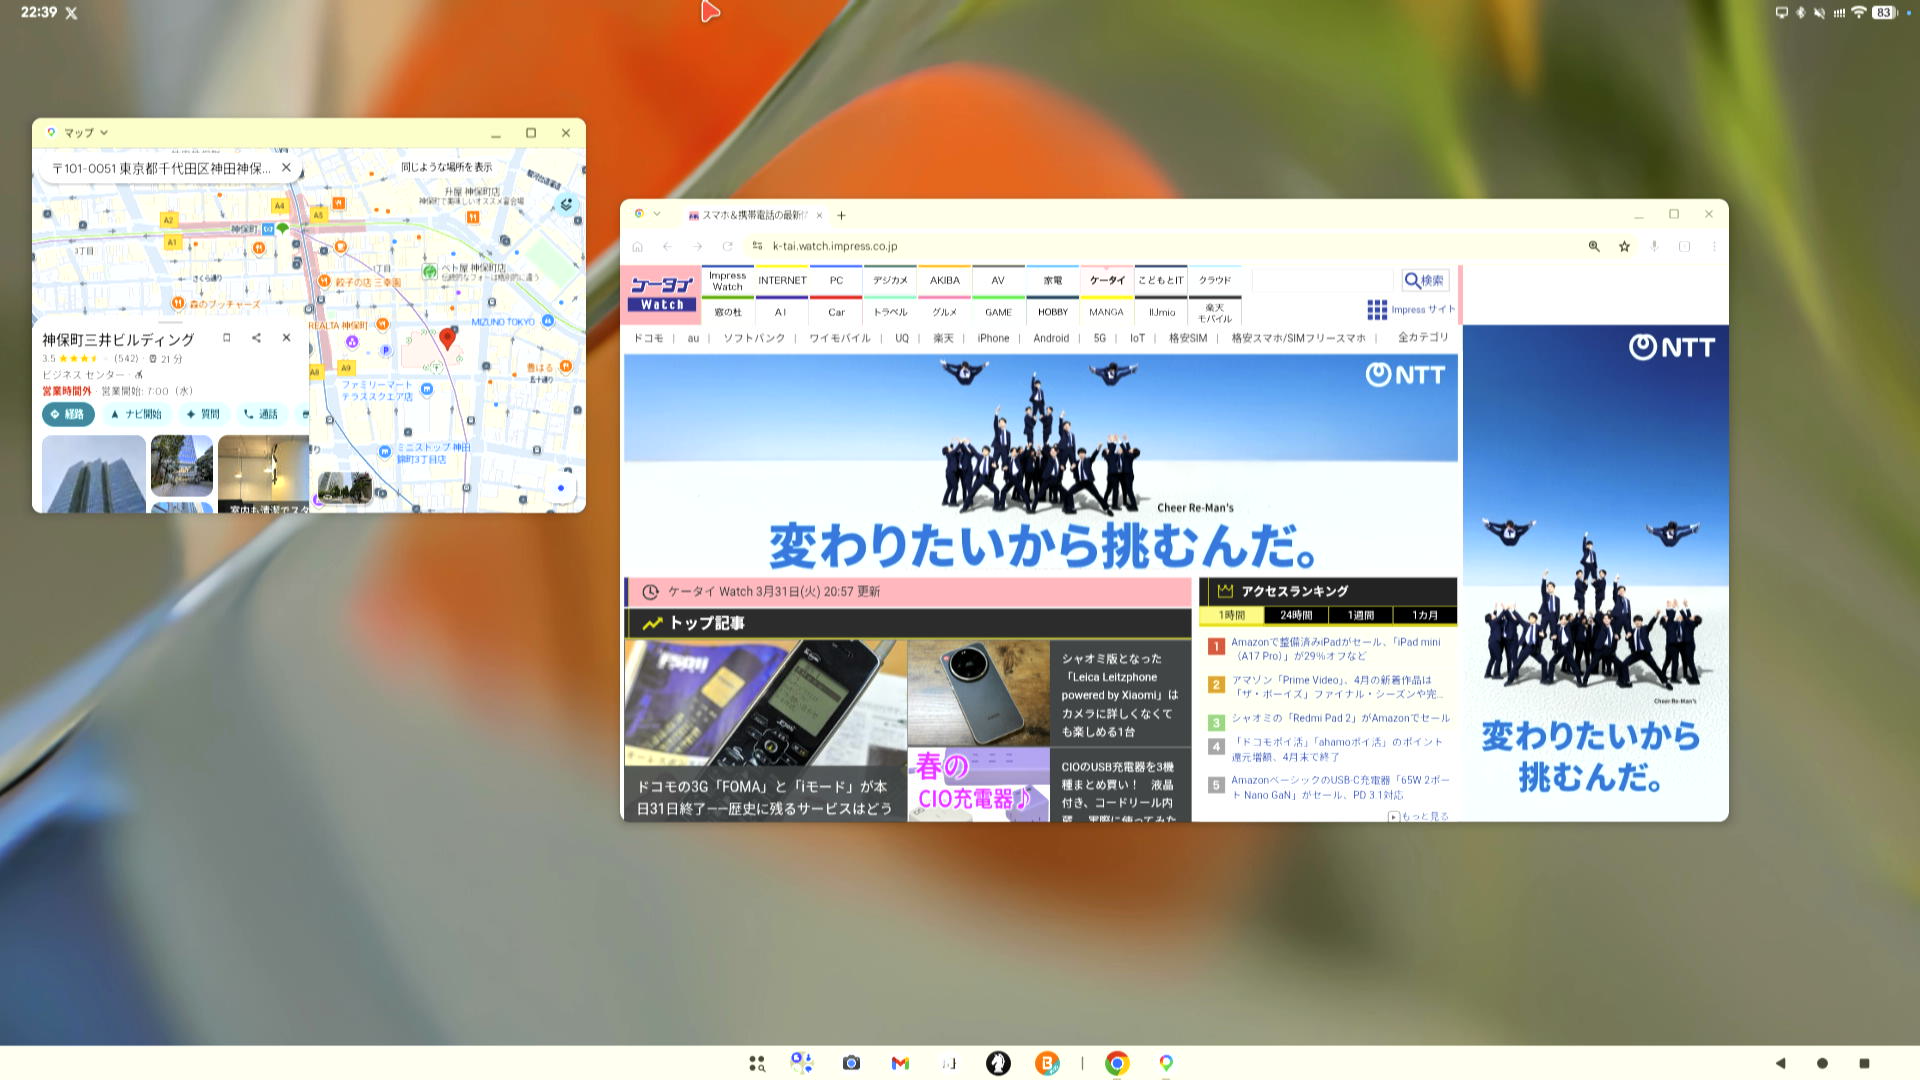Open the iPhone link in the category bar
The image size is (1920, 1080).
click(x=992, y=338)
